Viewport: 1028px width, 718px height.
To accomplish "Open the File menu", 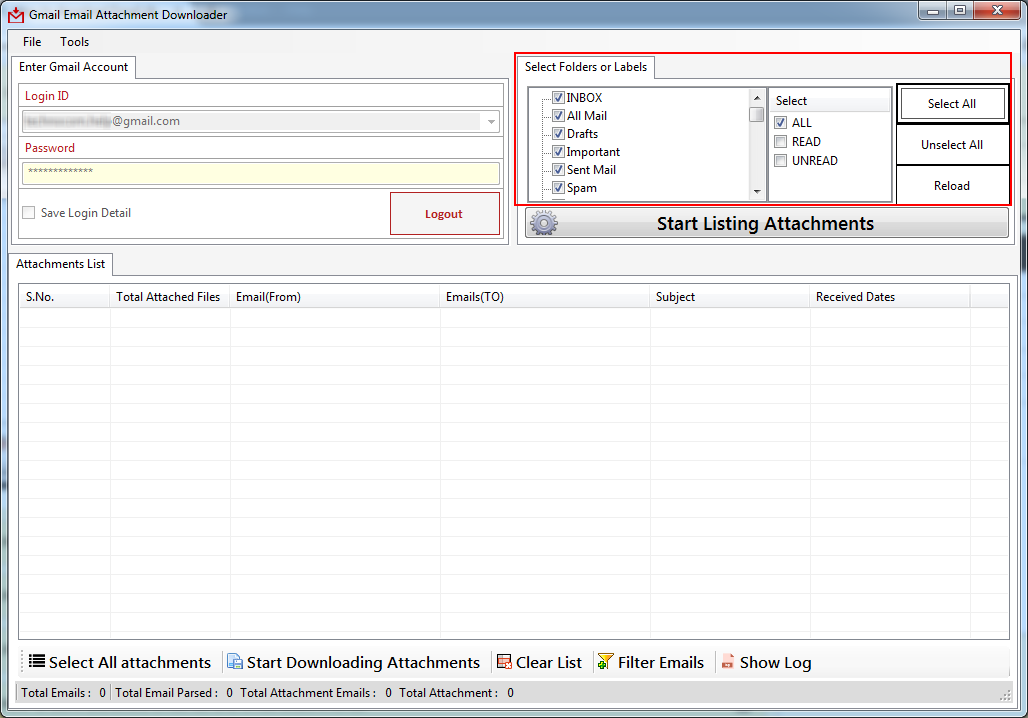I will coord(32,42).
